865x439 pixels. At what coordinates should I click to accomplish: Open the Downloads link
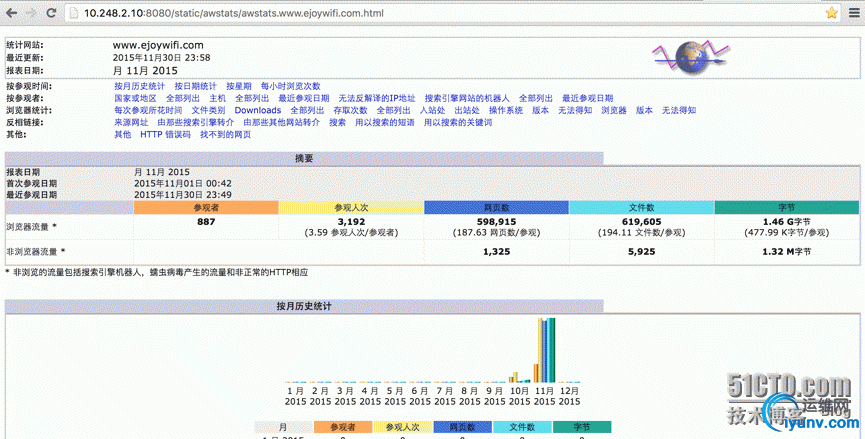click(258, 110)
